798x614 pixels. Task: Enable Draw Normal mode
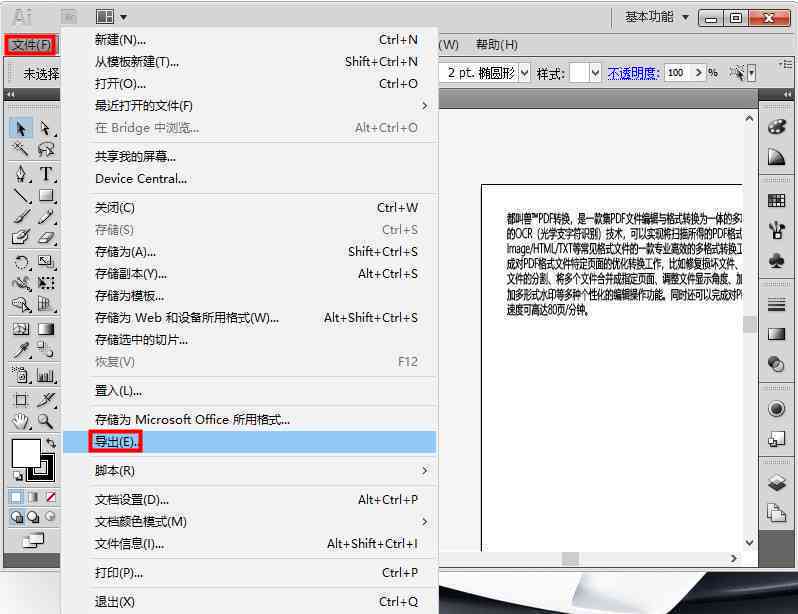point(17,517)
